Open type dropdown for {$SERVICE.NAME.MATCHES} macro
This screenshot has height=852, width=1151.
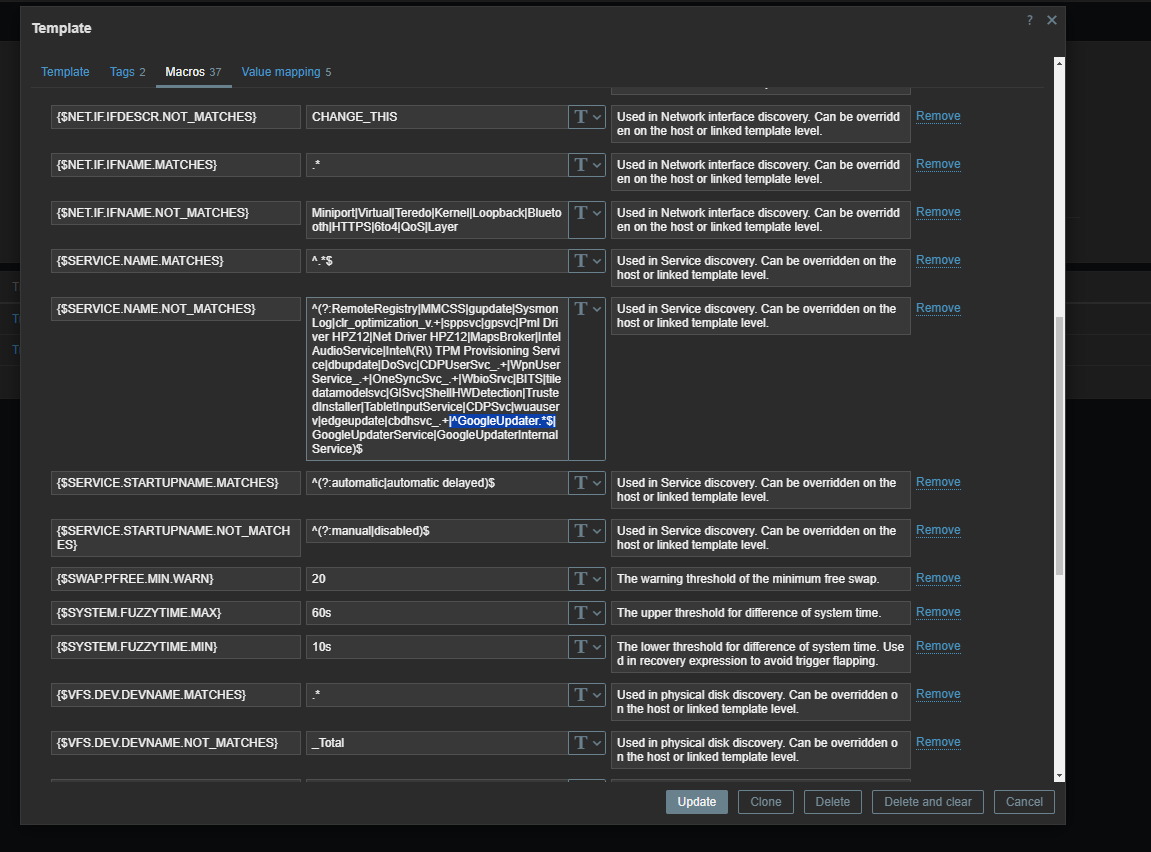click(587, 261)
